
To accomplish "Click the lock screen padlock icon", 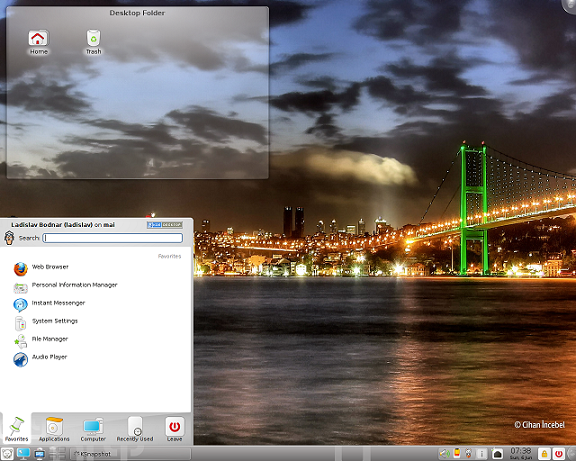I will (544, 454).
